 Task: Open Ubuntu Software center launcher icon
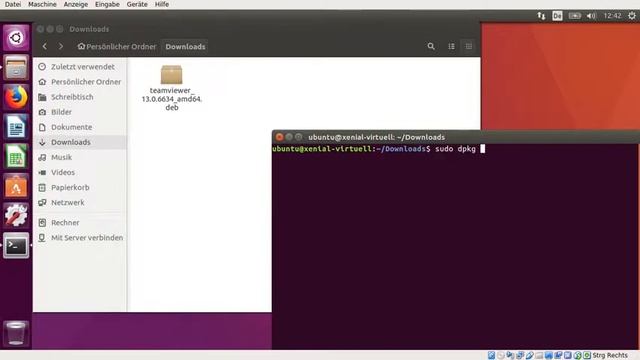(x=16, y=187)
